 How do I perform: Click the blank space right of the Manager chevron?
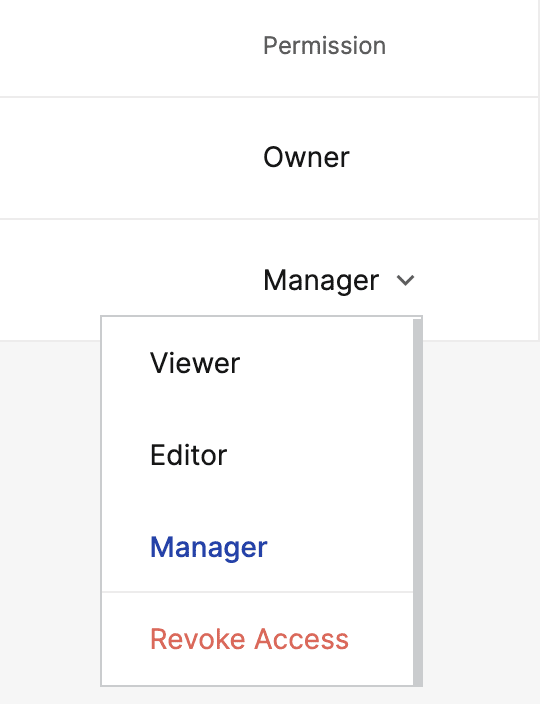coord(477,280)
